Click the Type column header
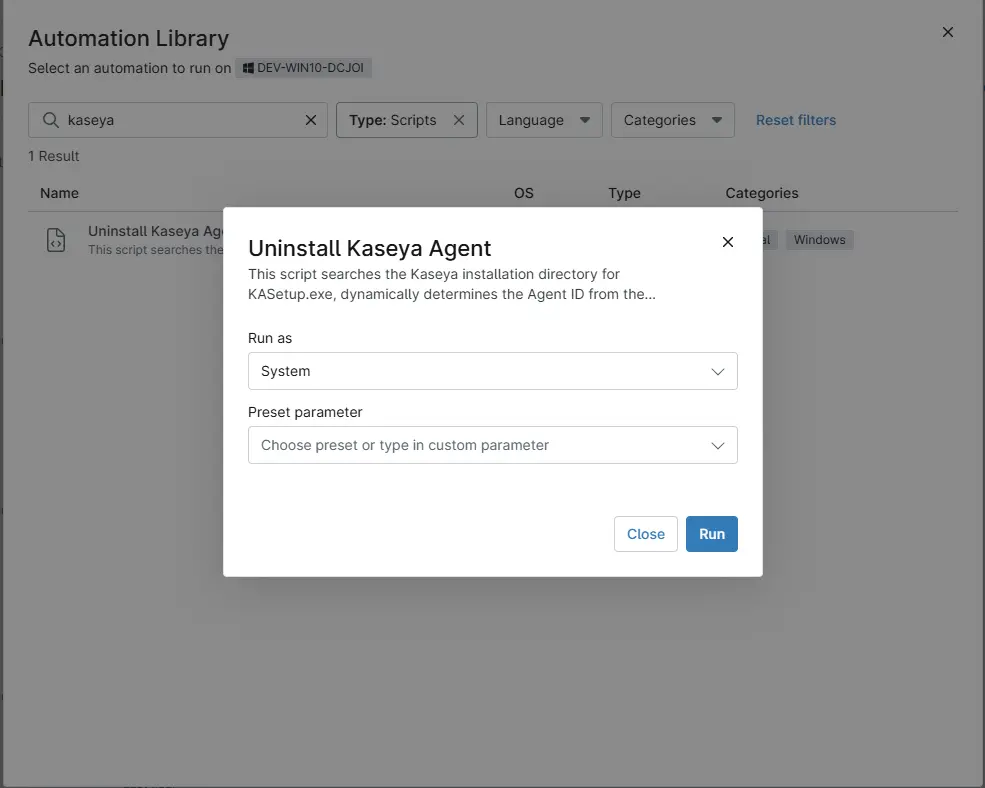985x788 pixels. (624, 193)
